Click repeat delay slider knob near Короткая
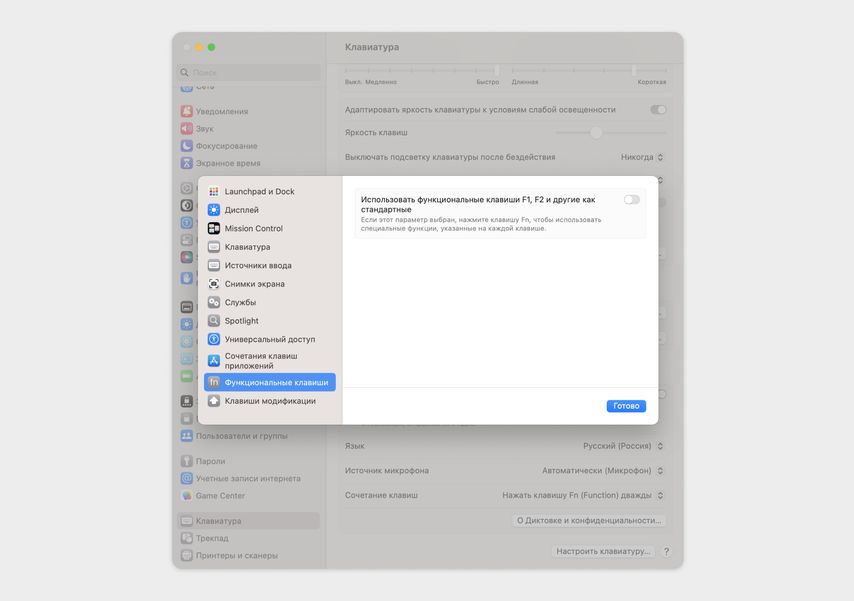 coord(634,70)
